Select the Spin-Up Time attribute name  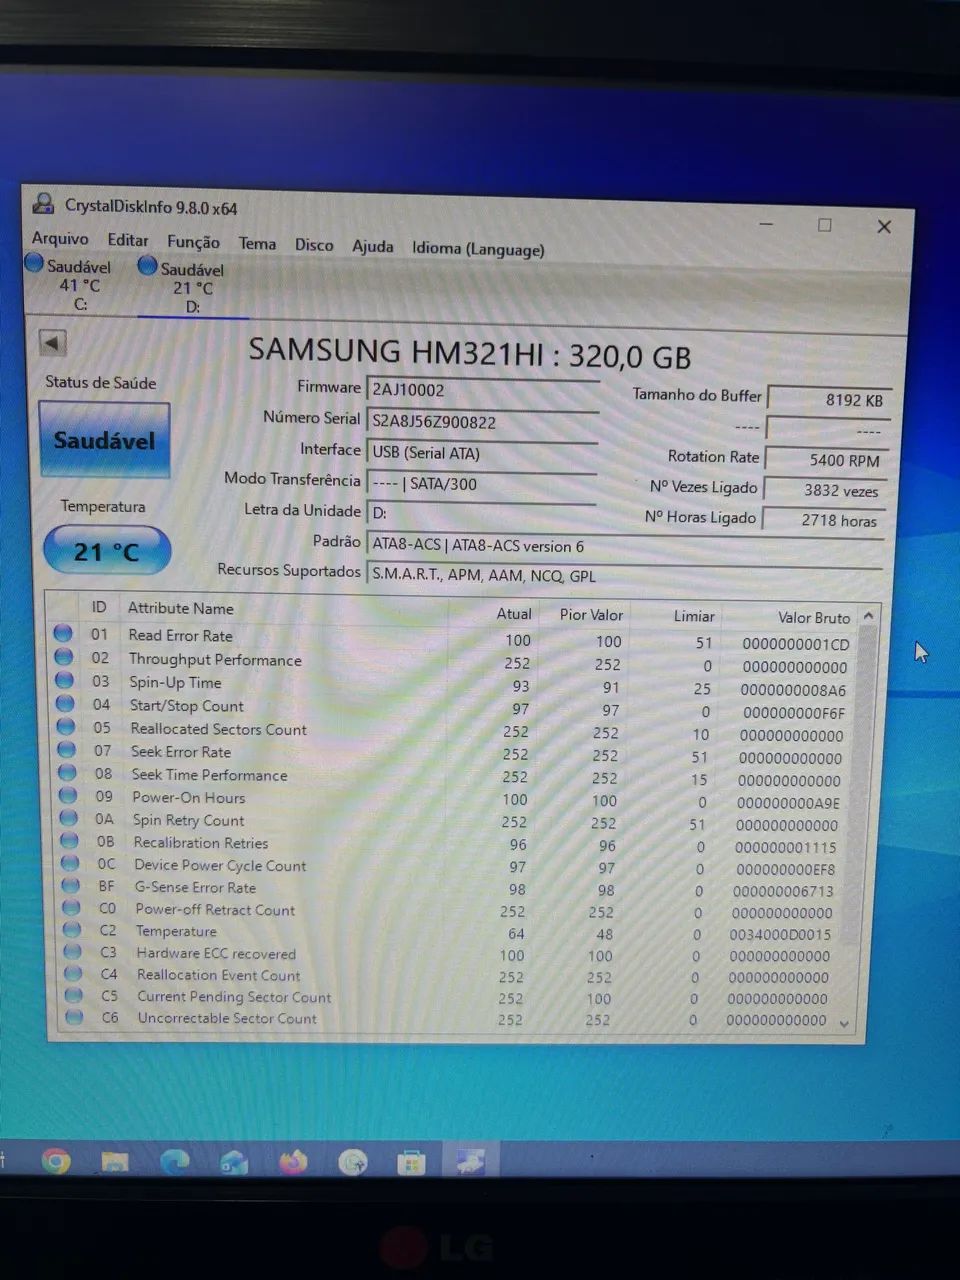(x=176, y=682)
